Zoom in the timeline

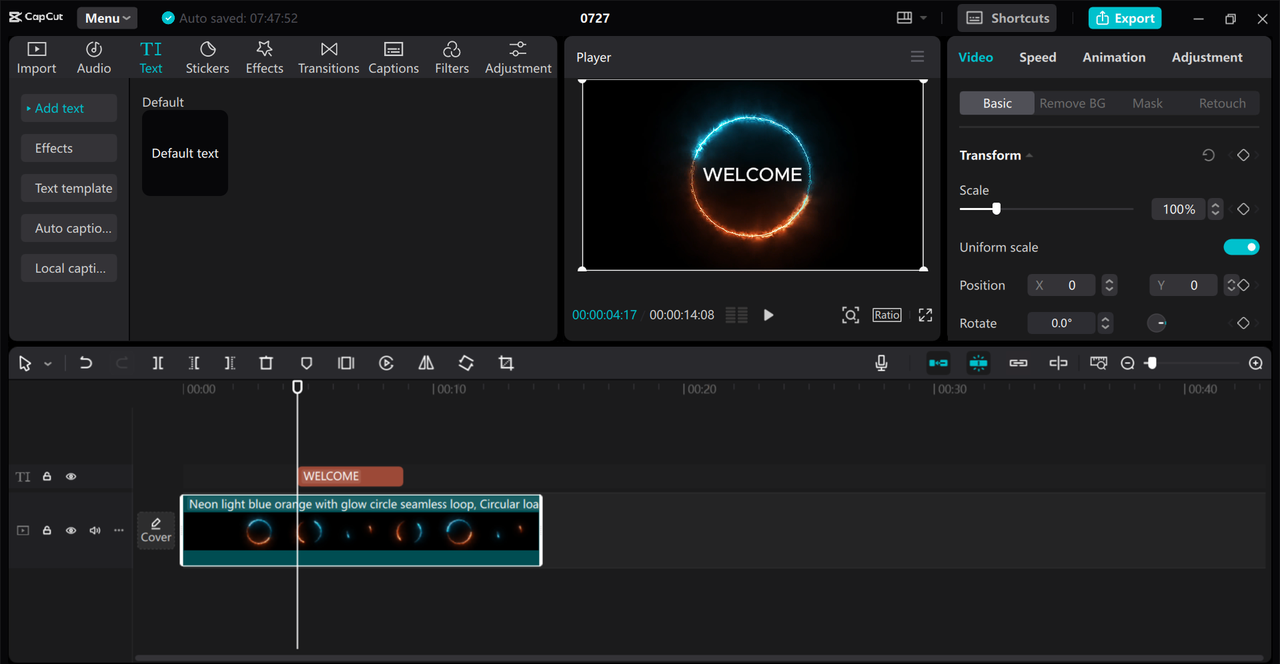[1256, 363]
